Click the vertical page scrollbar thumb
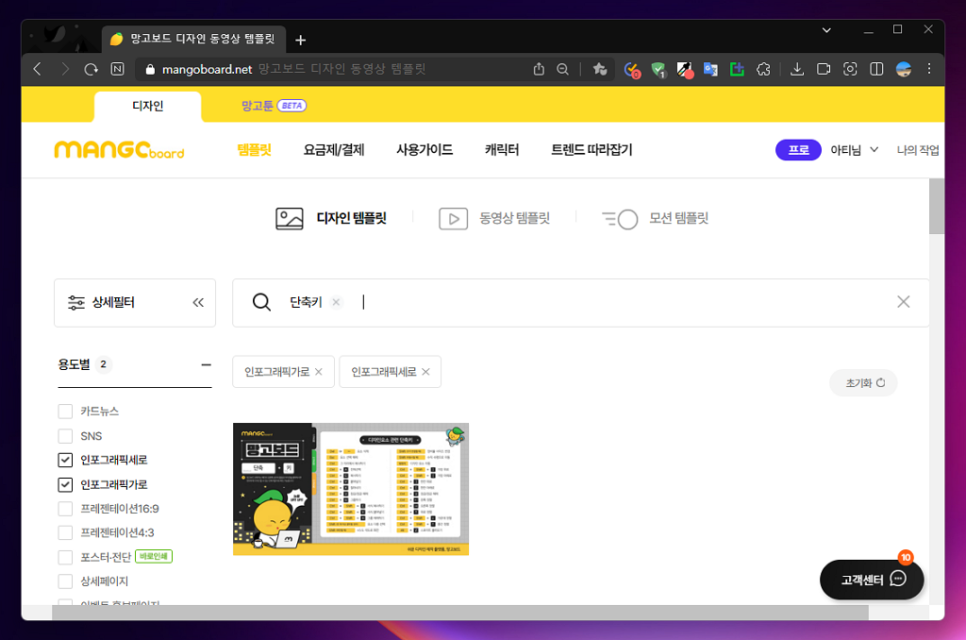Viewport: 966px width, 640px height. pos(936,206)
